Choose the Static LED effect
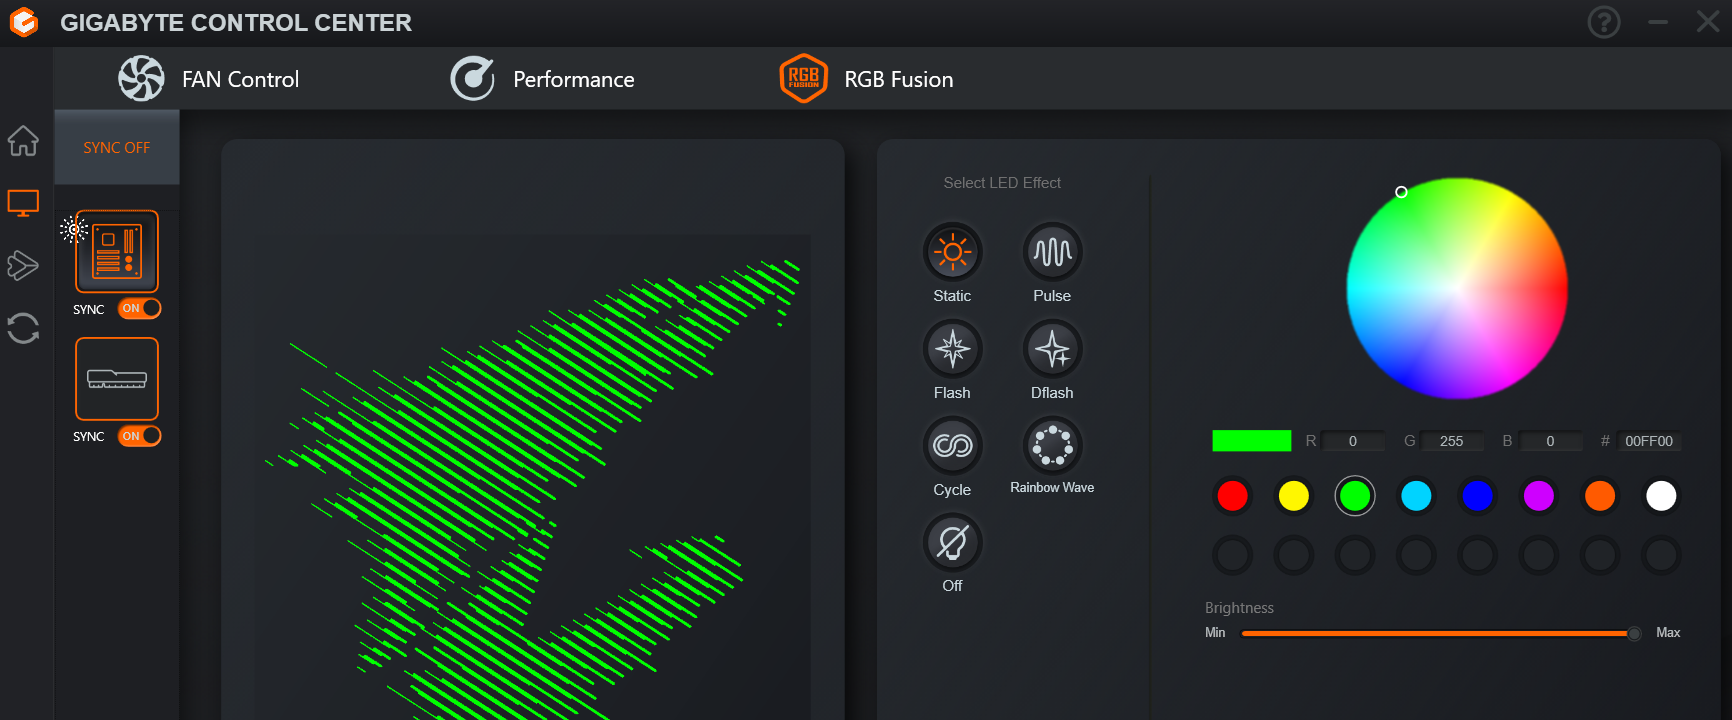This screenshot has width=1732, height=720. click(x=952, y=252)
